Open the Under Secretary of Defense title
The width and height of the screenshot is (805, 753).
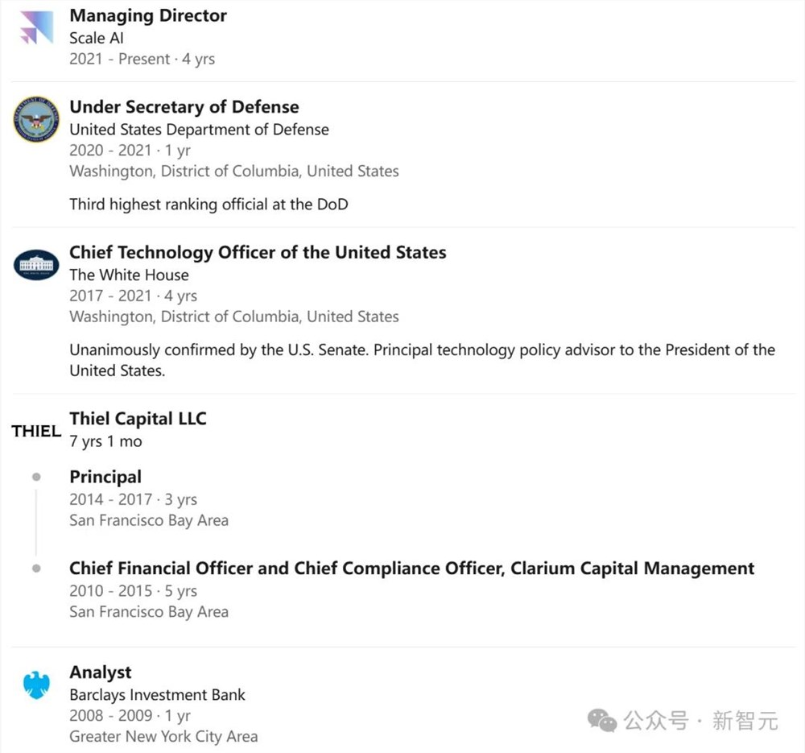(x=184, y=107)
